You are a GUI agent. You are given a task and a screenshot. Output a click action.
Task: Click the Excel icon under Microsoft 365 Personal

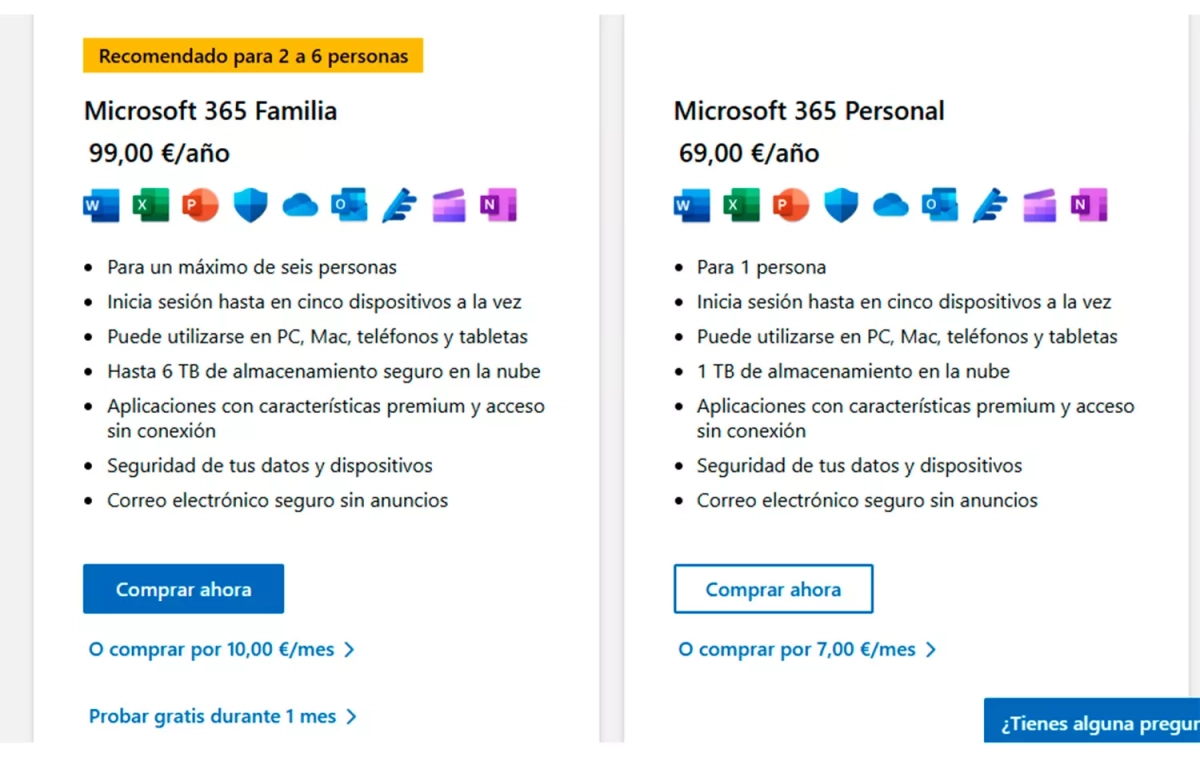point(741,206)
